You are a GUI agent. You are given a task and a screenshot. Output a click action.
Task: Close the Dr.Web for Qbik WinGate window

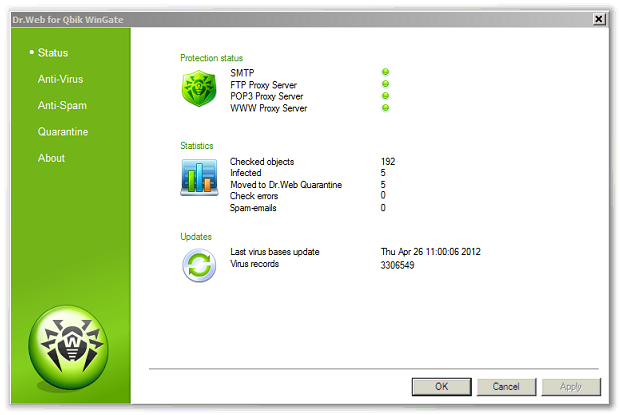point(599,19)
